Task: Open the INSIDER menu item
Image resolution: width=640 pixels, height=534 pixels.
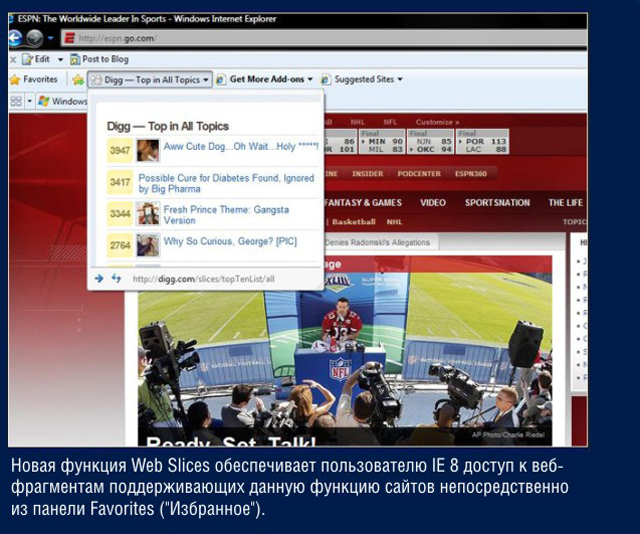Action: tap(367, 174)
